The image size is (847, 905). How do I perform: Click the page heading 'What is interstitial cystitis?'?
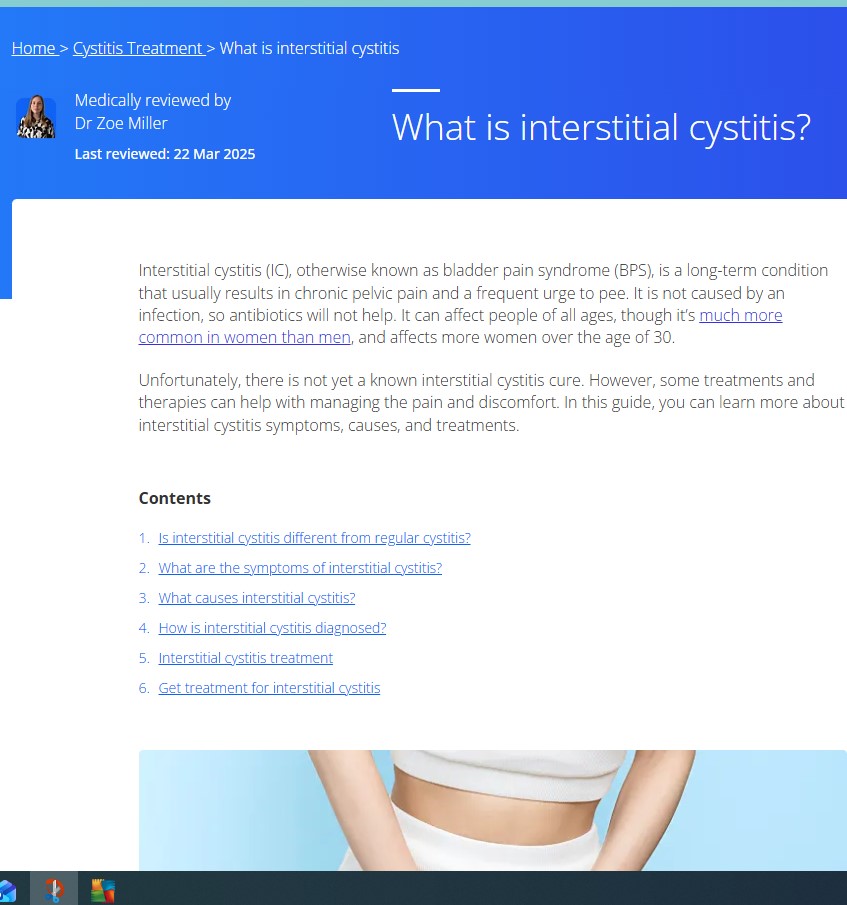(601, 128)
